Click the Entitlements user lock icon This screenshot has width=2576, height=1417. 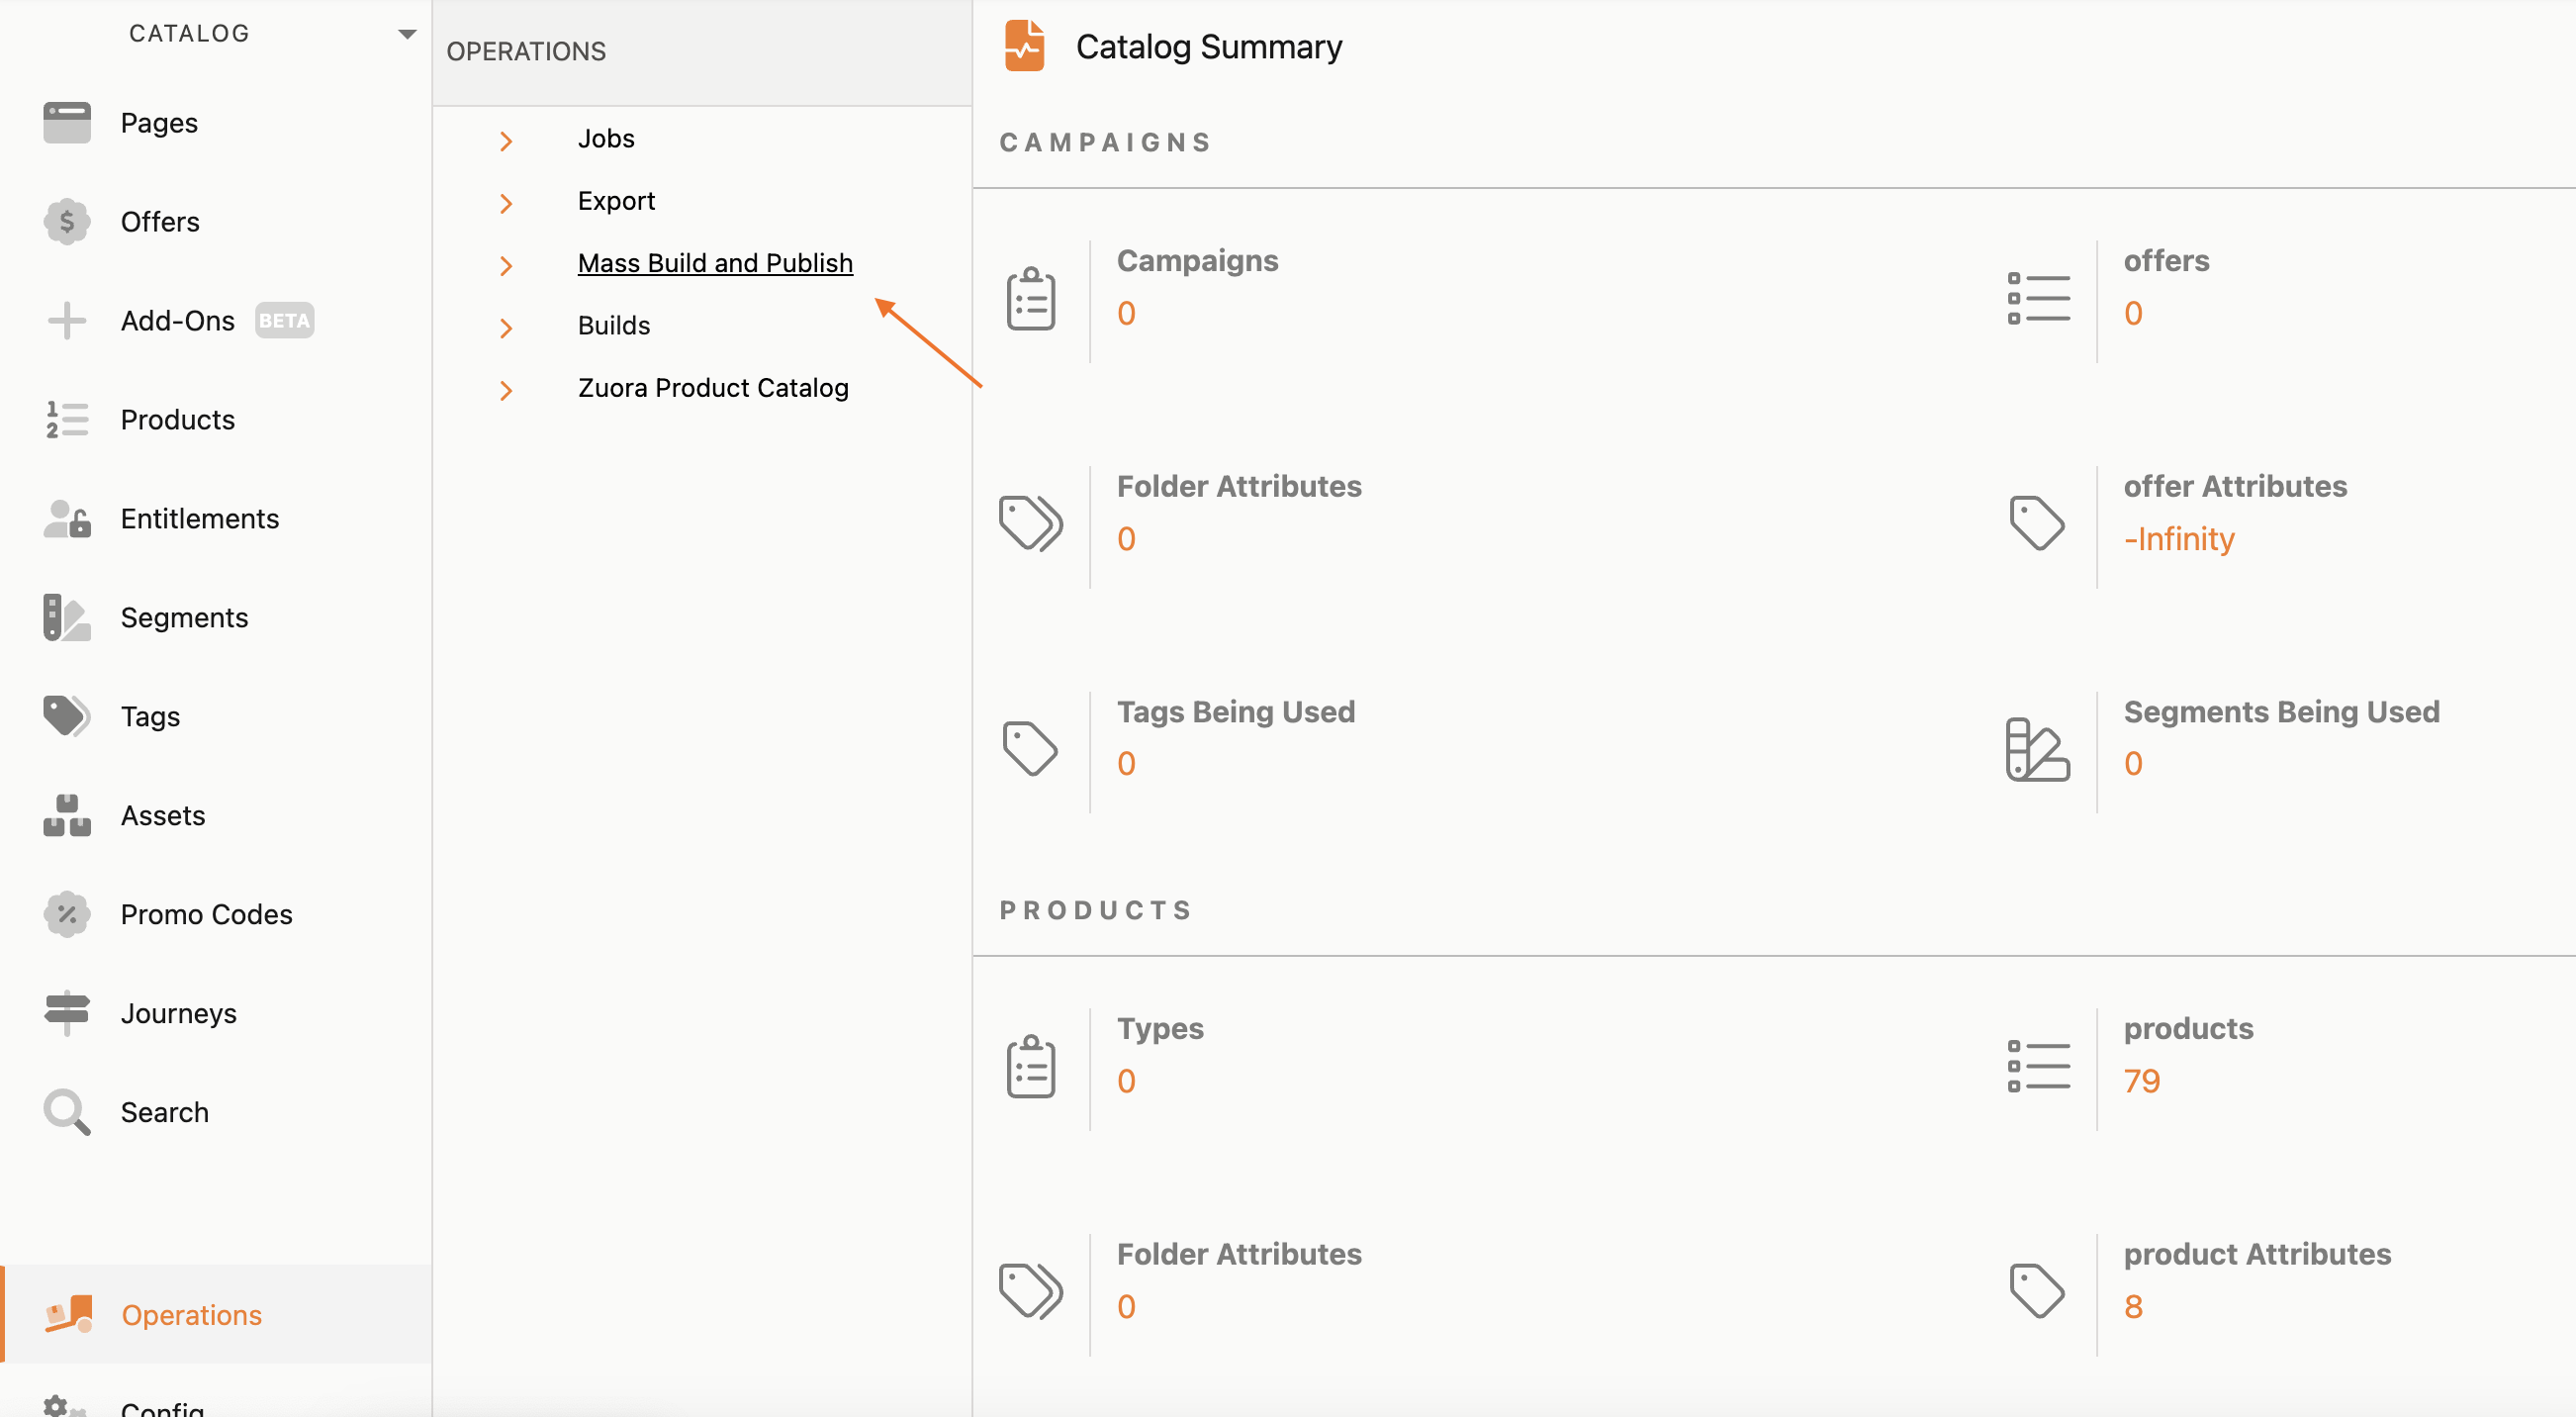tap(67, 518)
